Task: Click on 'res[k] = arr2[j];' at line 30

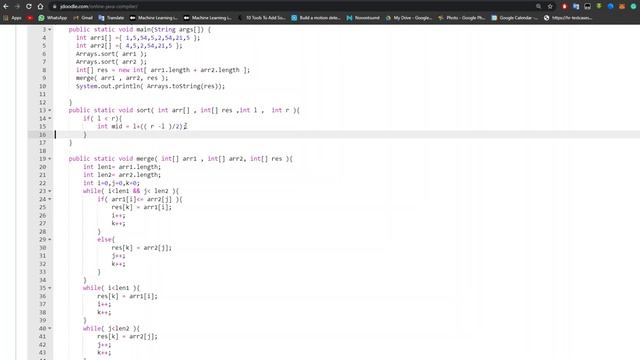Action: click(142, 248)
